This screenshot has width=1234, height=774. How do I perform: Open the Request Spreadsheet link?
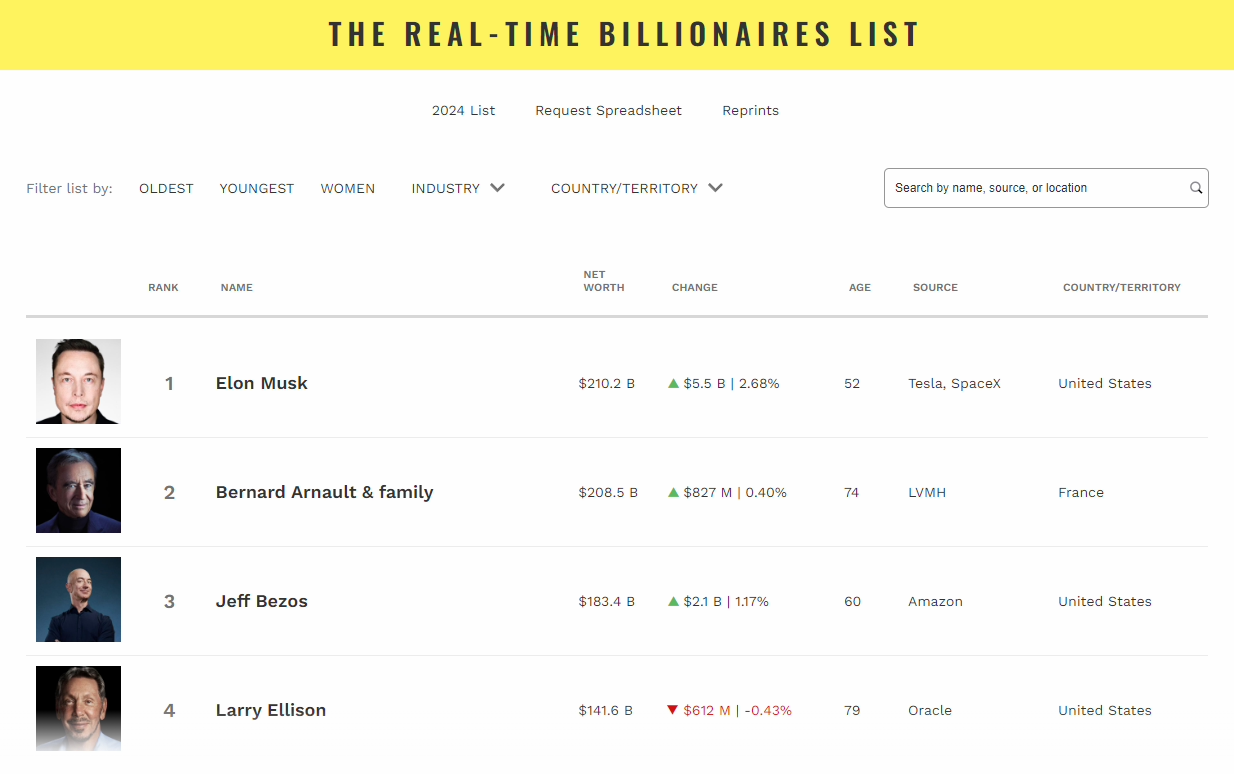609,110
